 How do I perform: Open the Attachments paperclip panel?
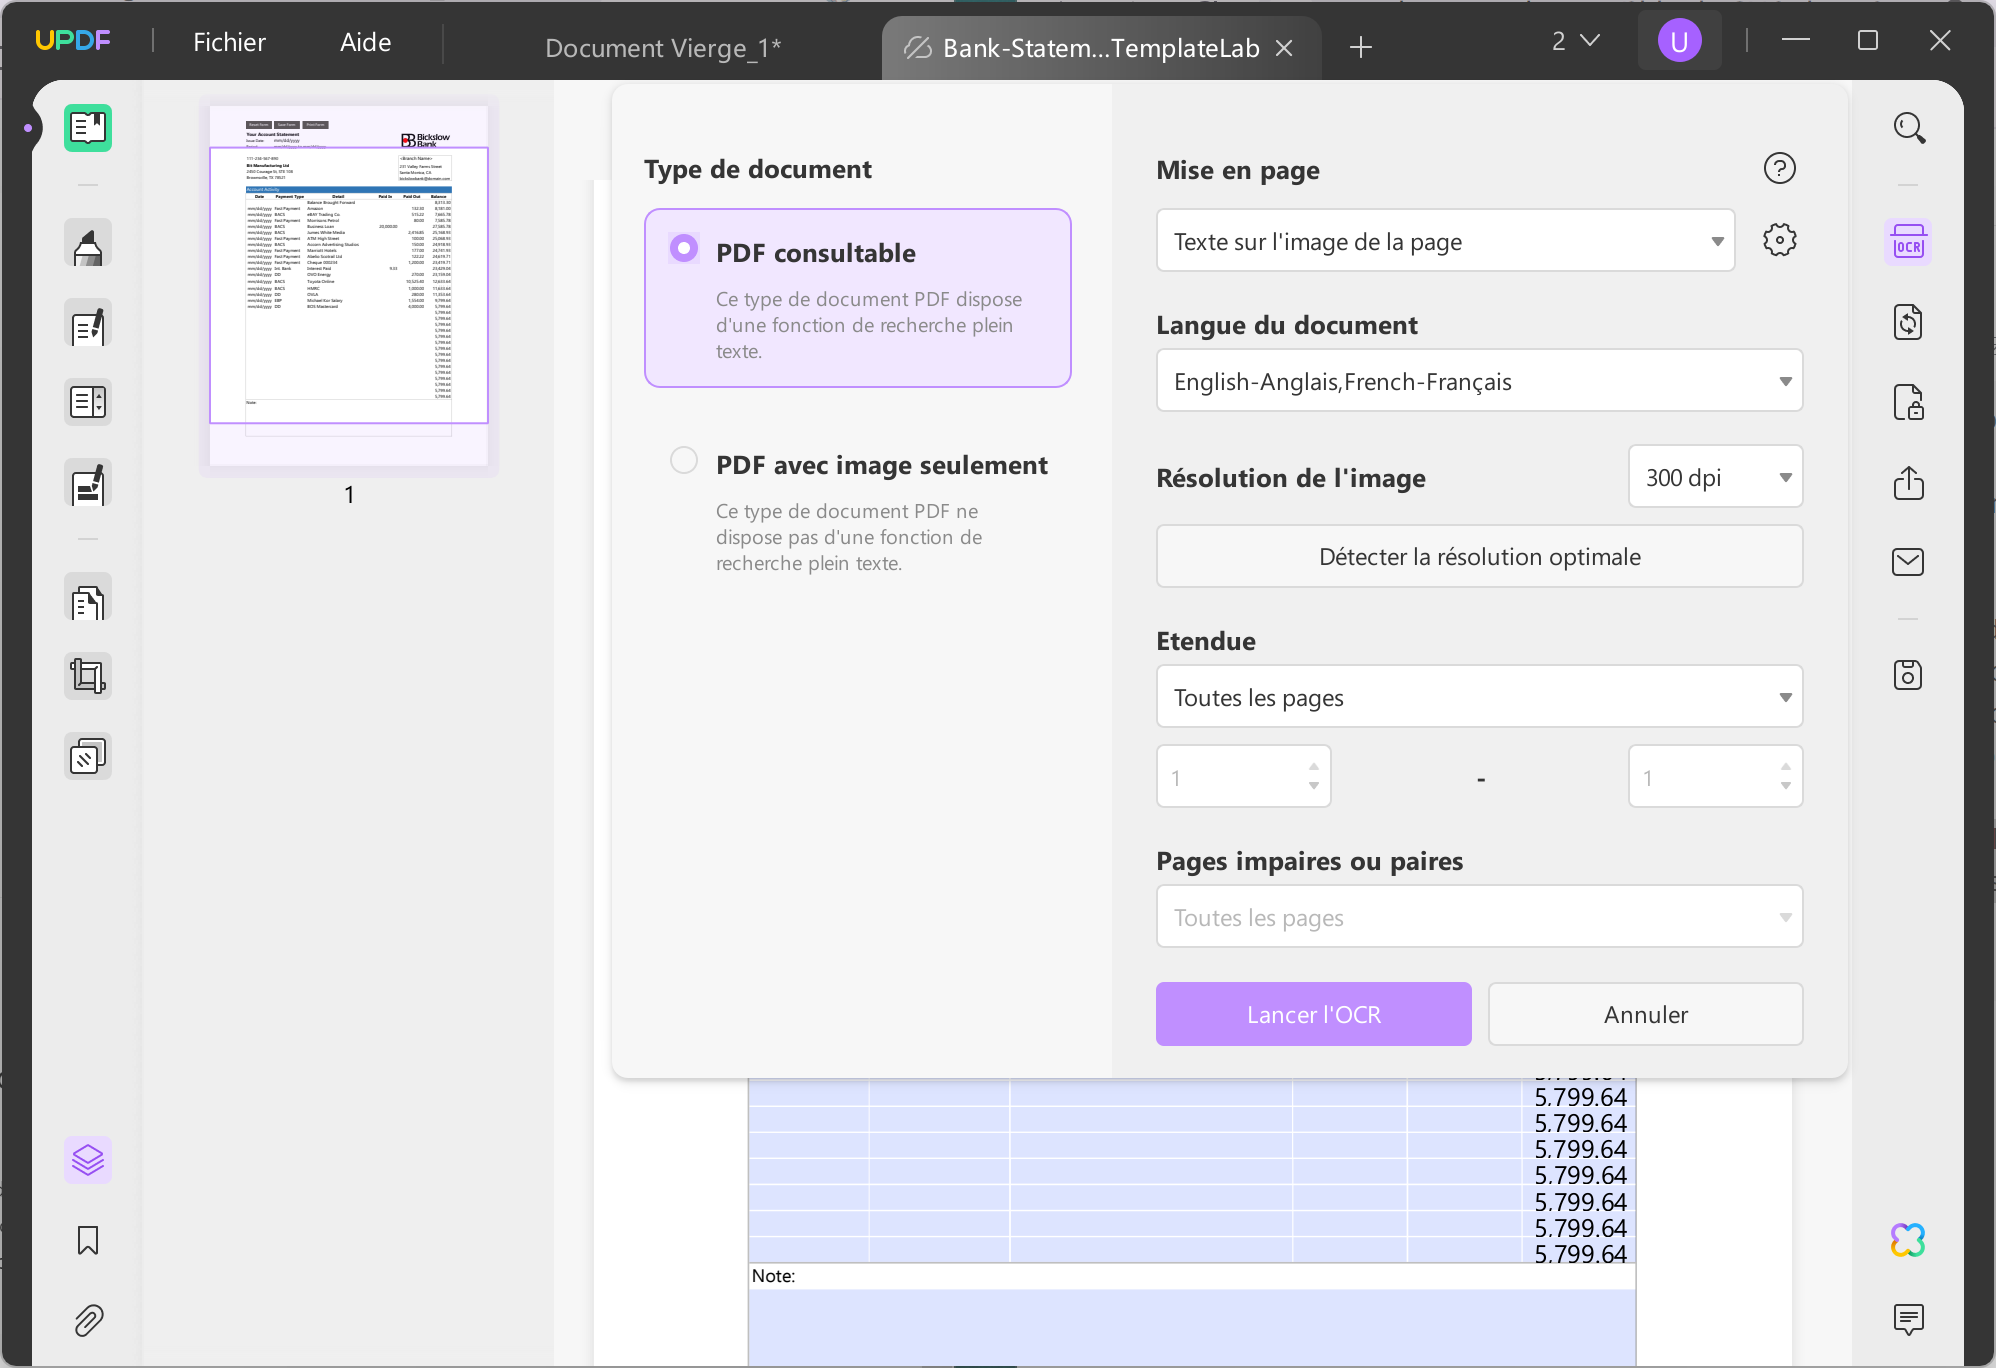(x=88, y=1320)
